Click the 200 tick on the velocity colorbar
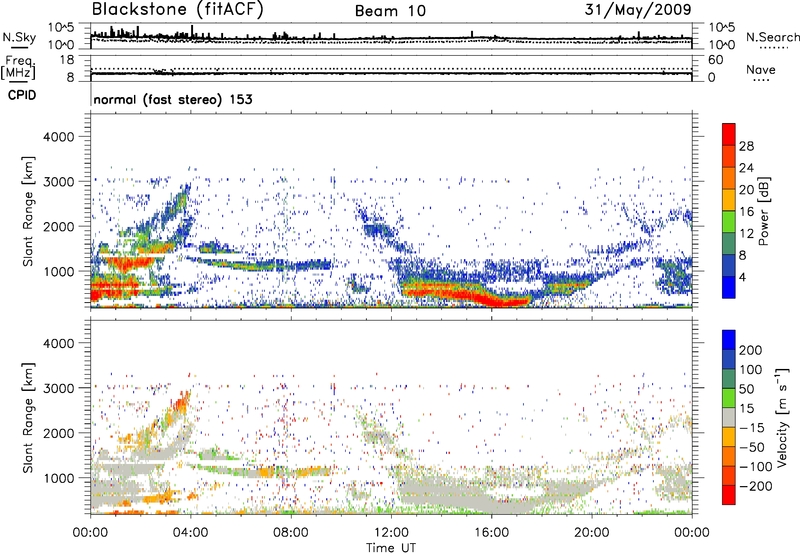800x554 pixels. 751,350
